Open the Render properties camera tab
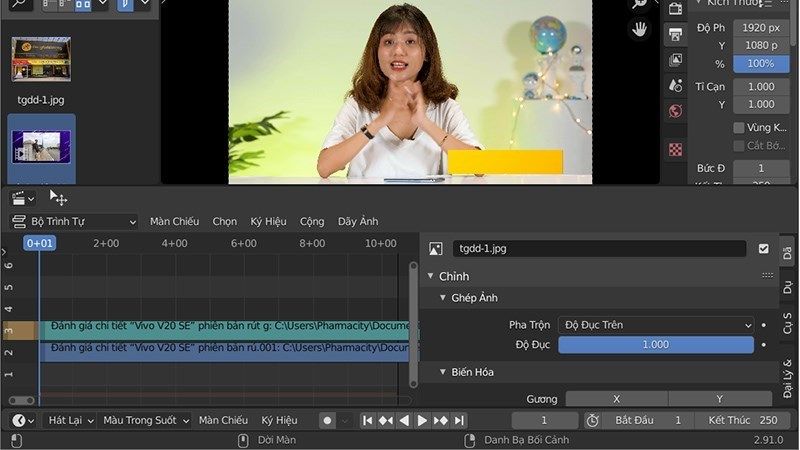Screen dimensions: 800x450 (x=676, y=9)
